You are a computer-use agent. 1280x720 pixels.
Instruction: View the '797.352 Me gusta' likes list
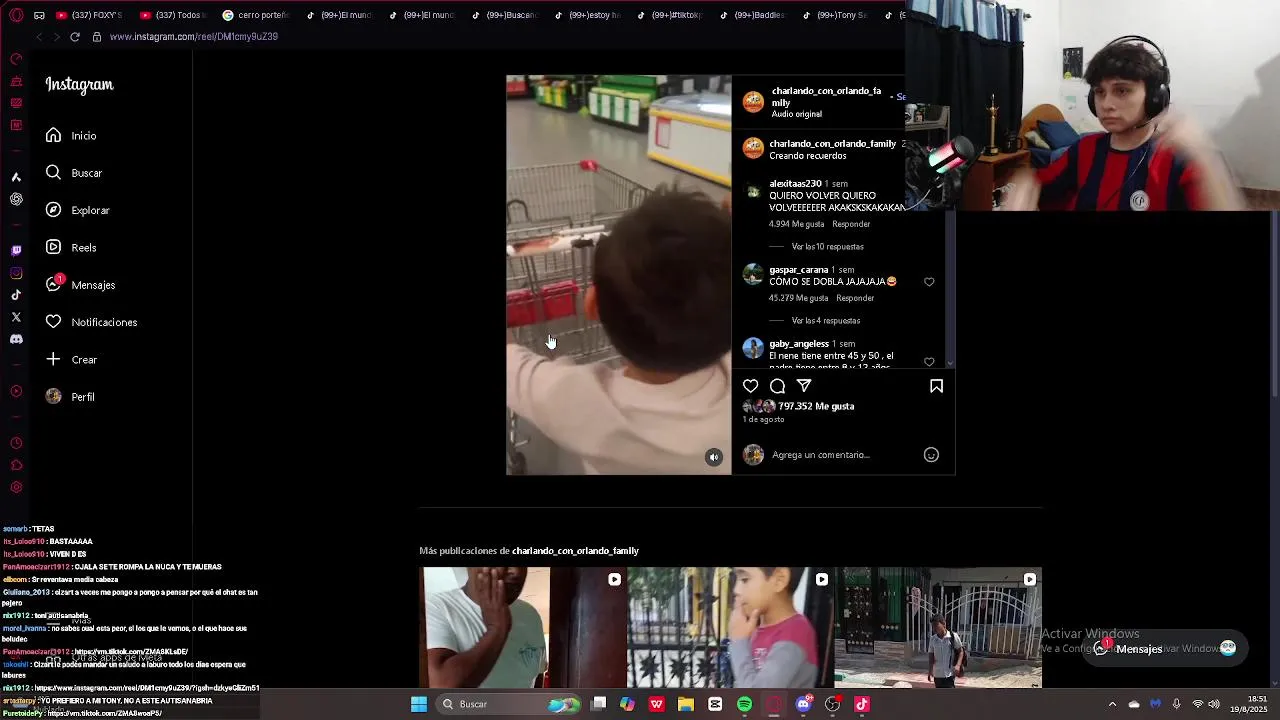(816, 406)
